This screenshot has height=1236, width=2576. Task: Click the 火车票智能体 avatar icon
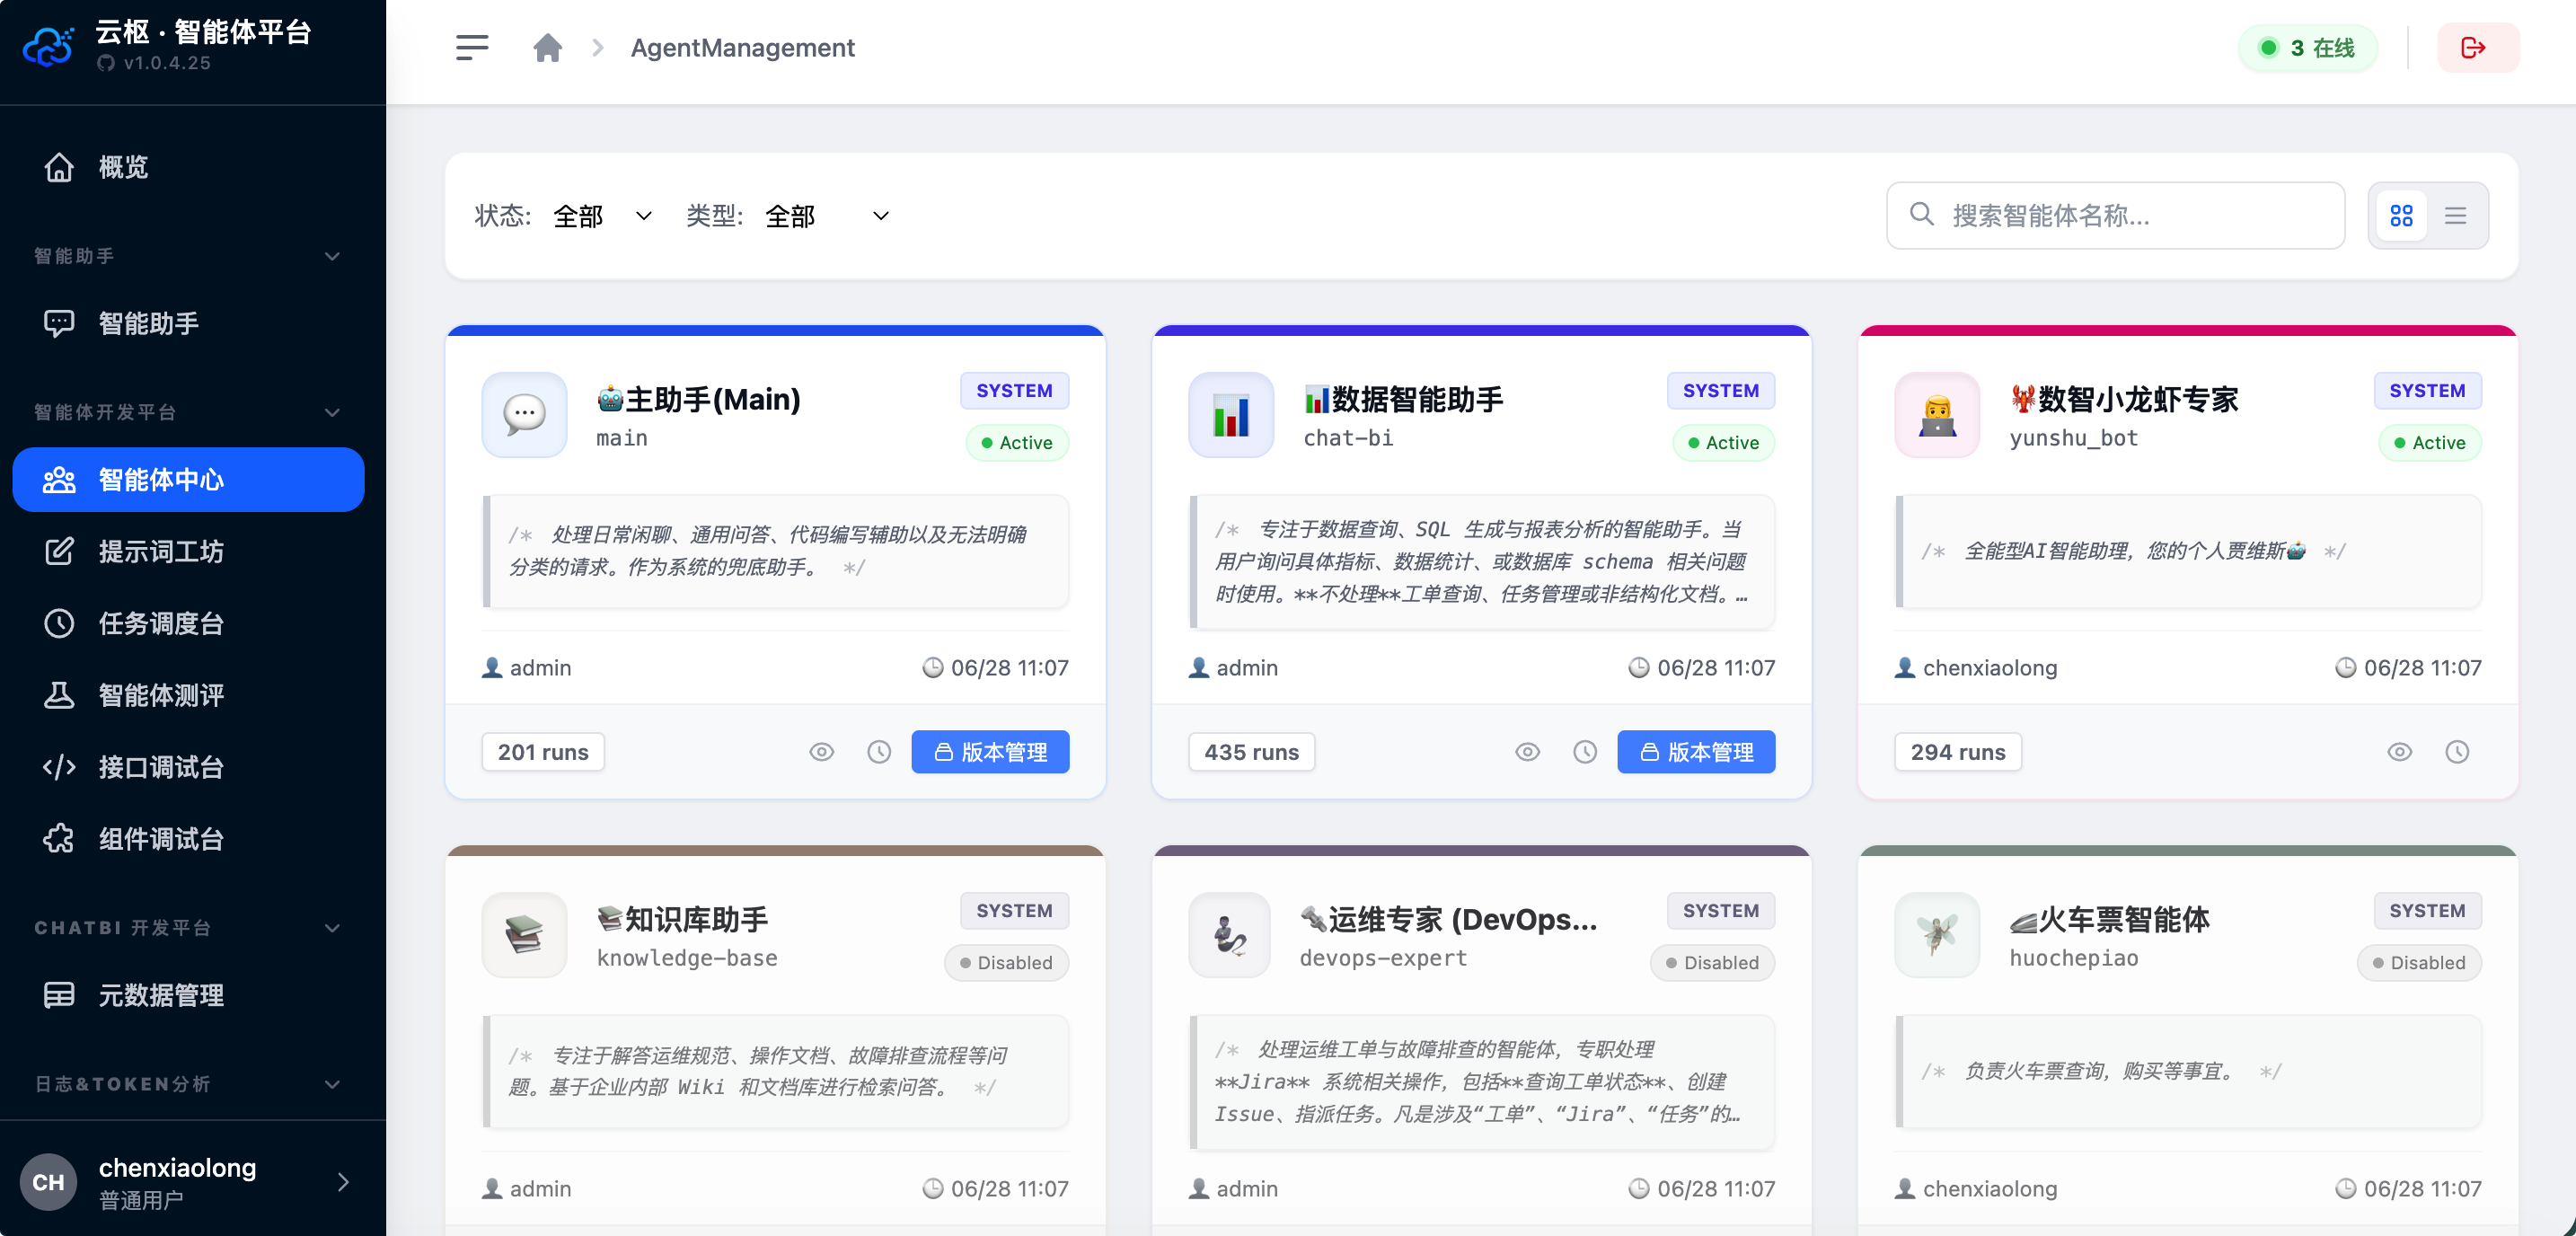[x=1937, y=934]
